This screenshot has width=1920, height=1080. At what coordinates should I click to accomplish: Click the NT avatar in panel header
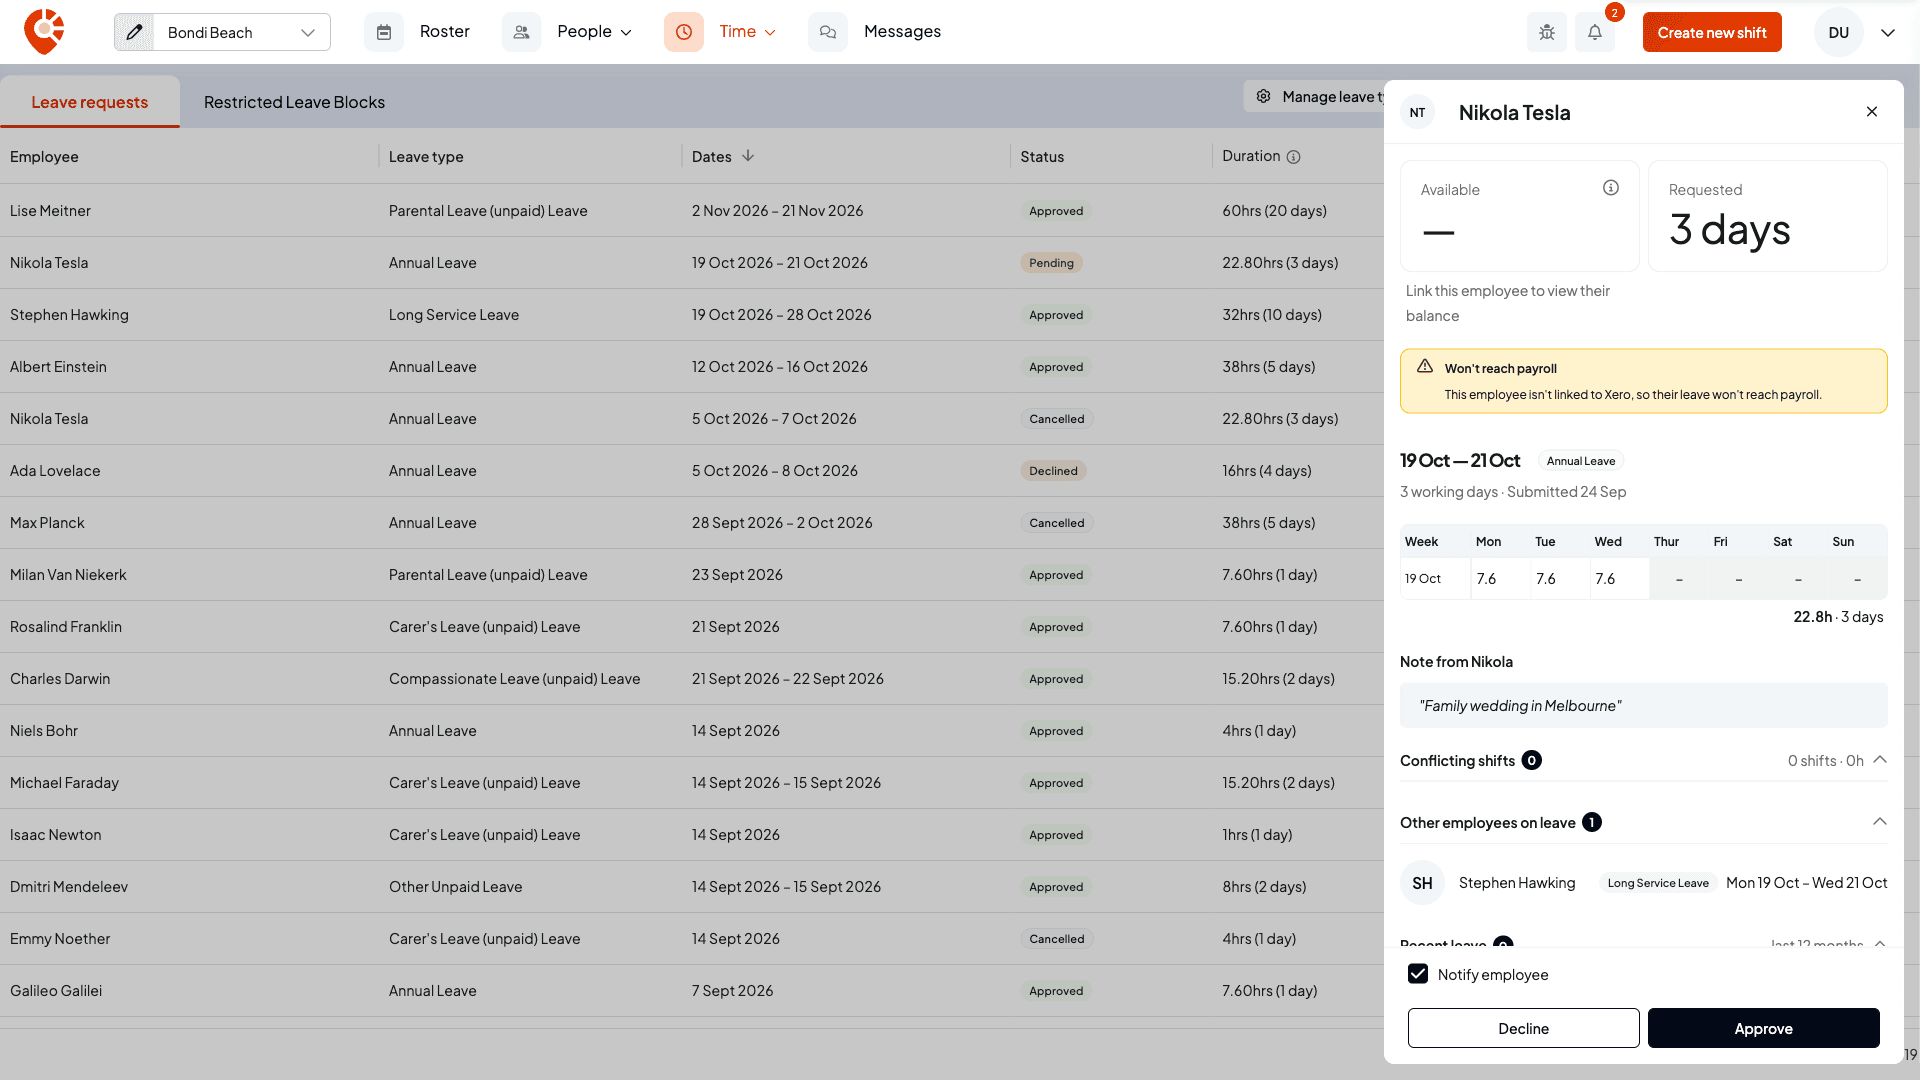(x=1418, y=113)
